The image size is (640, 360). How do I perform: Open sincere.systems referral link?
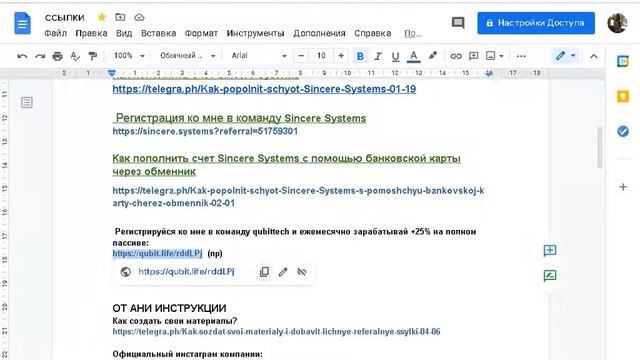(205, 131)
